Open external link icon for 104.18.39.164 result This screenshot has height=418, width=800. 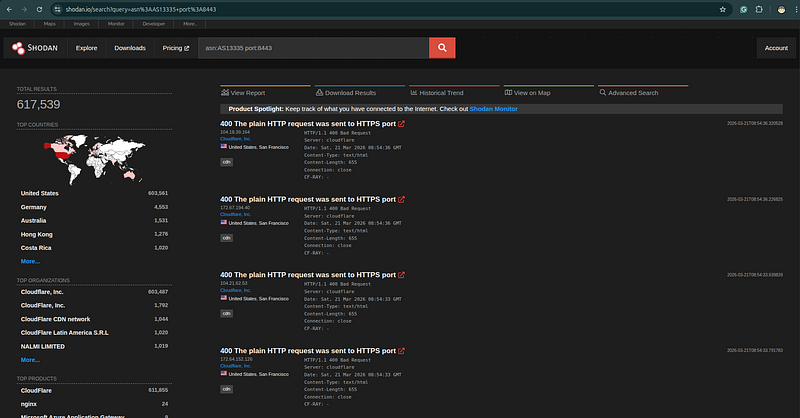click(x=402, y=124)
